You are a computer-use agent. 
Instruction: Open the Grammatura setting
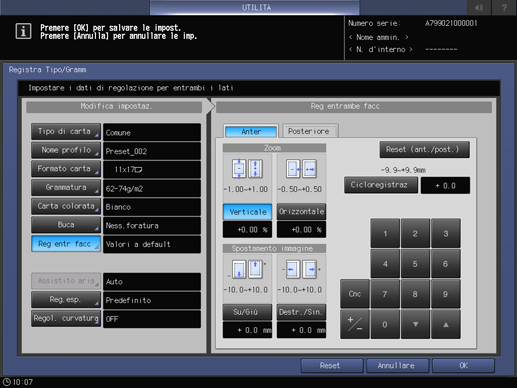point(66,187)
